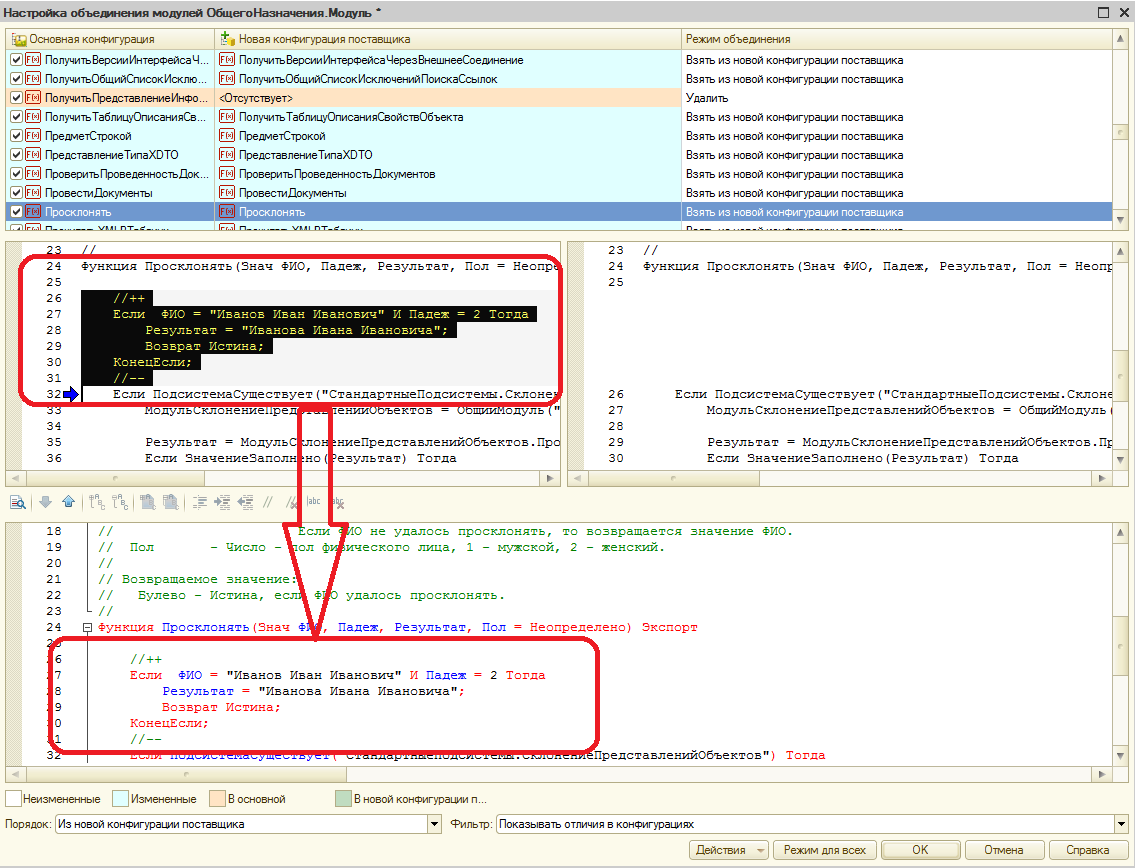Click the Измененные legend color box
1135x868 pixels.
[121, 799]
